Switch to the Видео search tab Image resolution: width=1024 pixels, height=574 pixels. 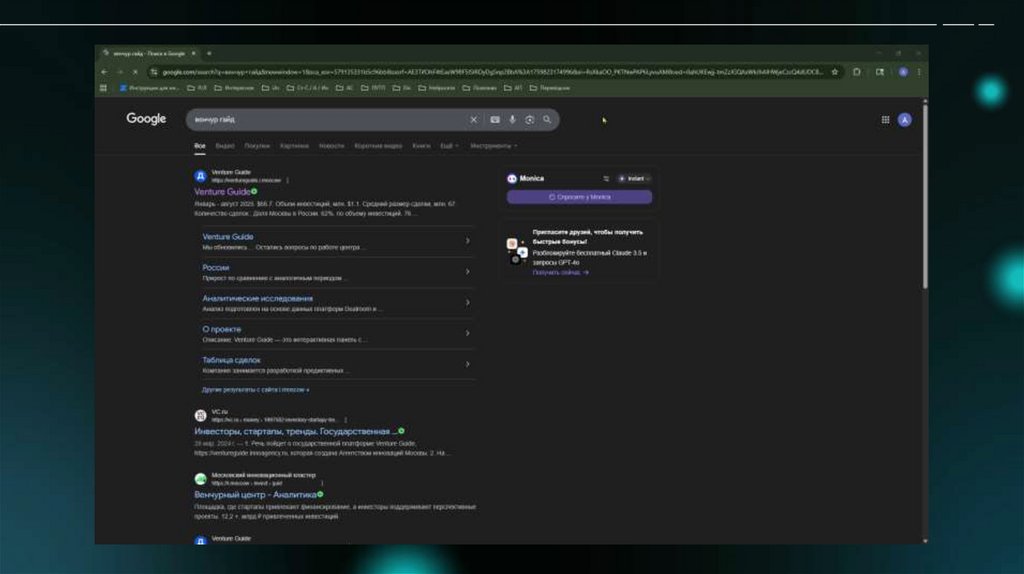pos(225,146)
